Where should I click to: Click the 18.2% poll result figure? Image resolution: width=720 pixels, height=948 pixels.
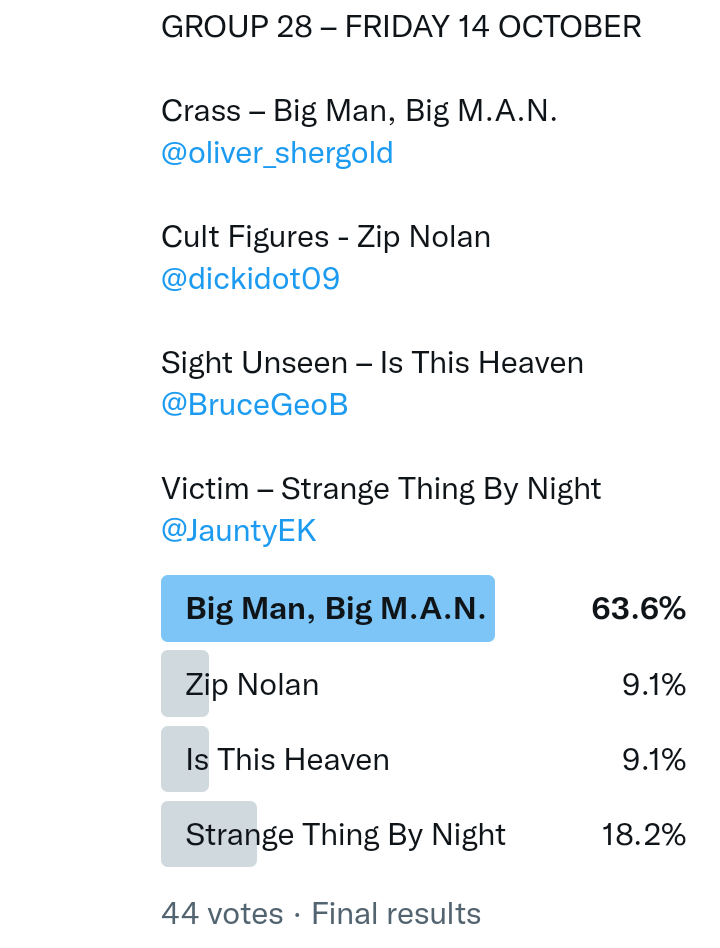[643, 834]
